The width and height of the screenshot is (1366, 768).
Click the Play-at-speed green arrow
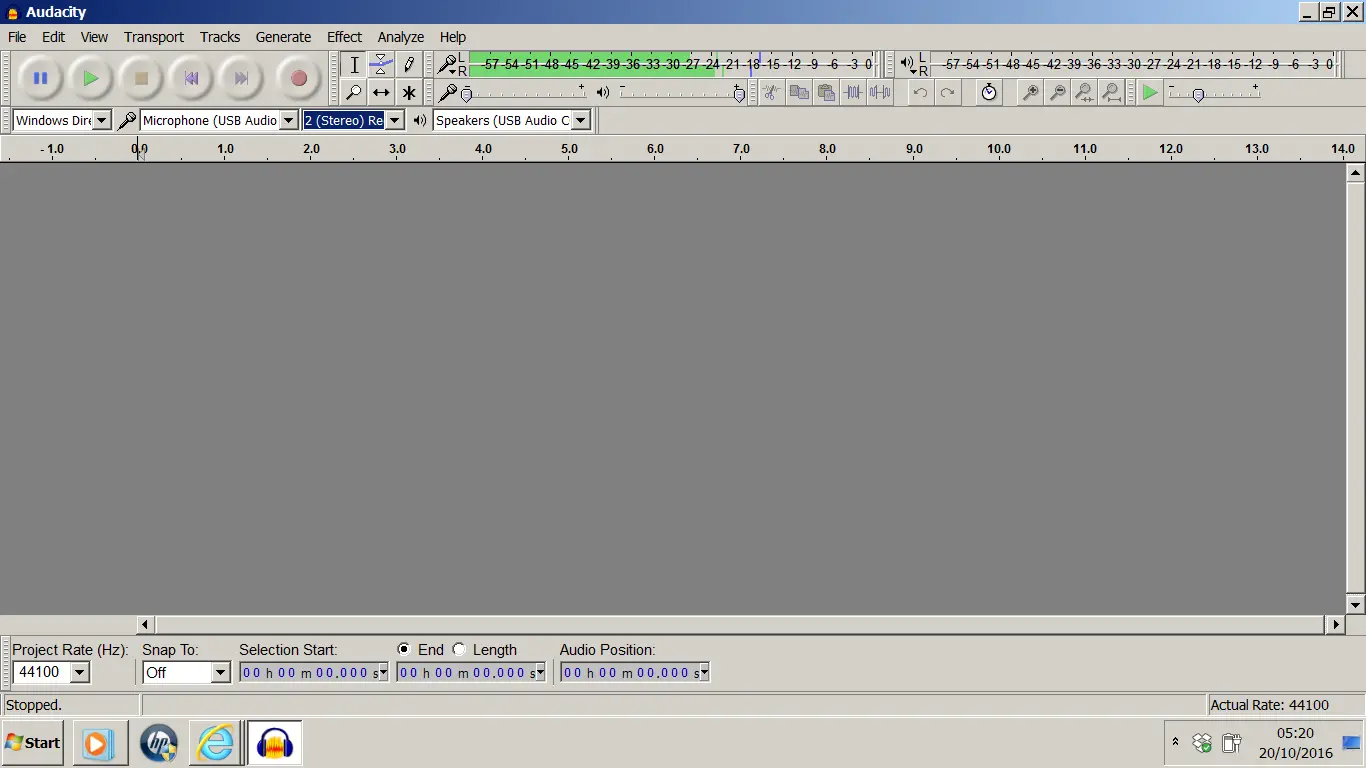point(1150,92)
